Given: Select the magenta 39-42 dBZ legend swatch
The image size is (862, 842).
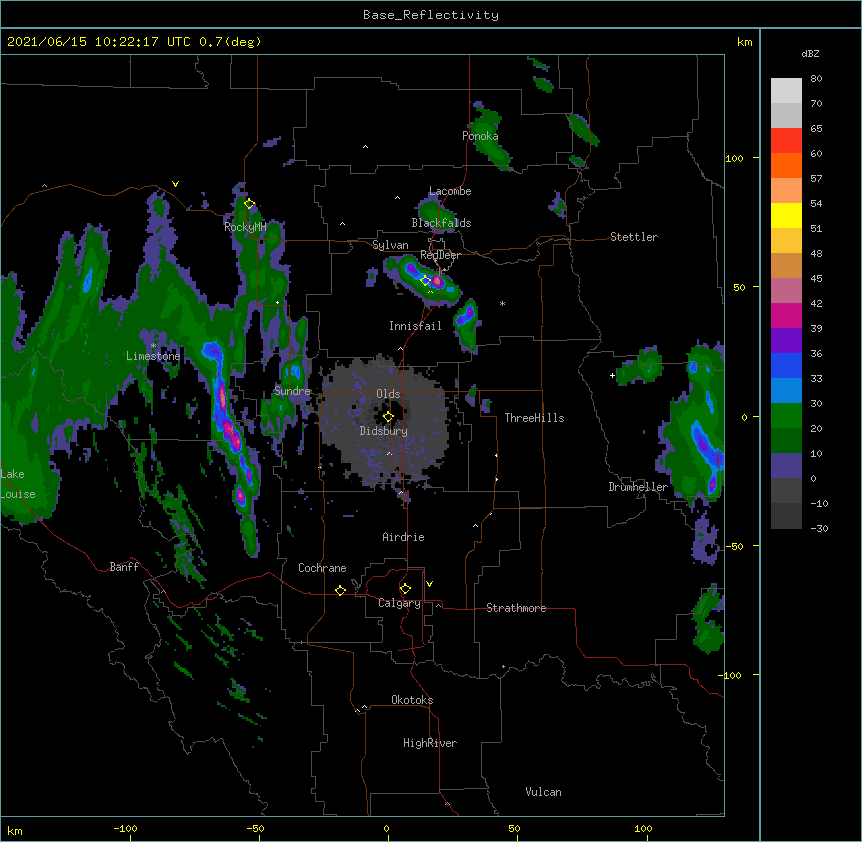Looking at the screenshot, I should click(786, 315).
